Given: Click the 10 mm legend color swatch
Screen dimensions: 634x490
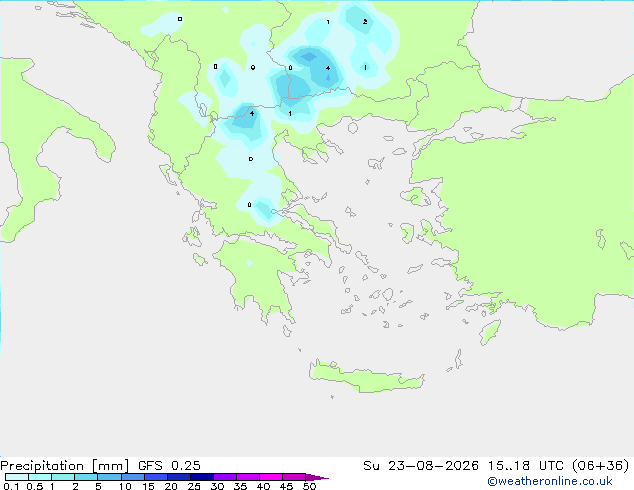Looking at the screenshot, I should [x=132, y=477].
